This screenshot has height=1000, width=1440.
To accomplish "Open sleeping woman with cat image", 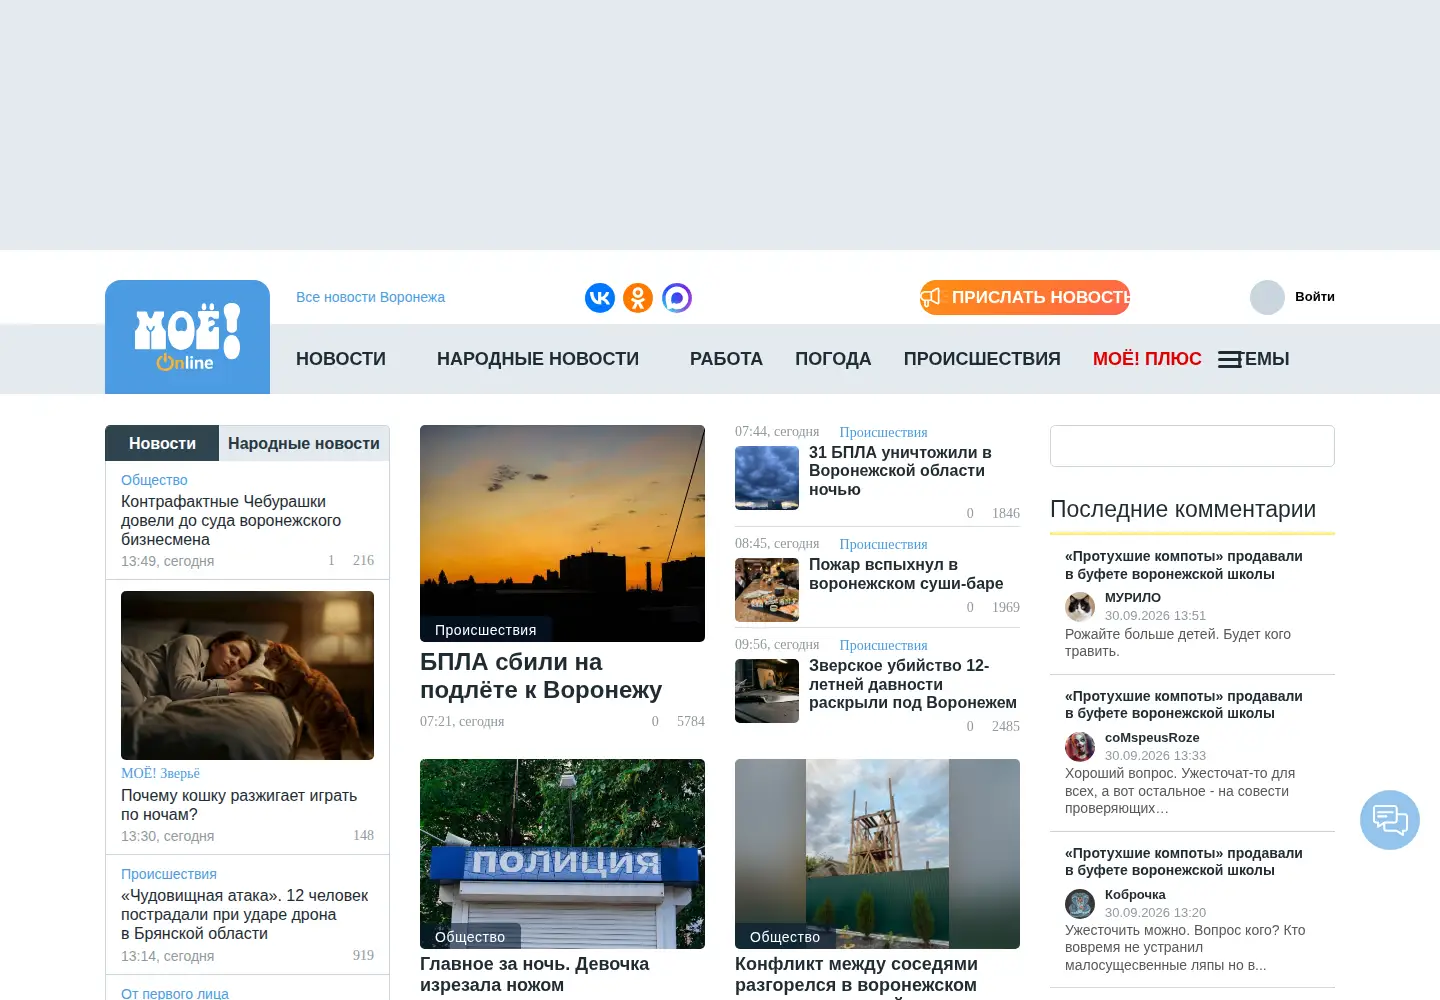I will [247, 675].
